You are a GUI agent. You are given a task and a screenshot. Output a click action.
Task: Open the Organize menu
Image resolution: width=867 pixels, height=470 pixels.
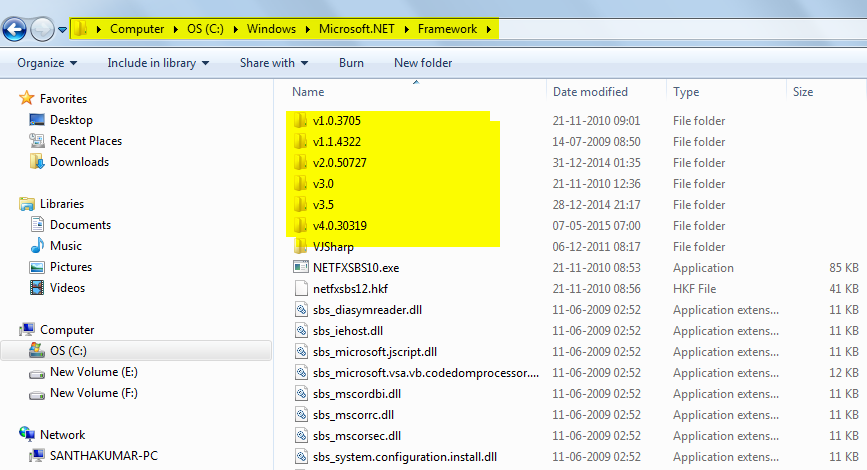pyautogui.click(x=47, y=63)
